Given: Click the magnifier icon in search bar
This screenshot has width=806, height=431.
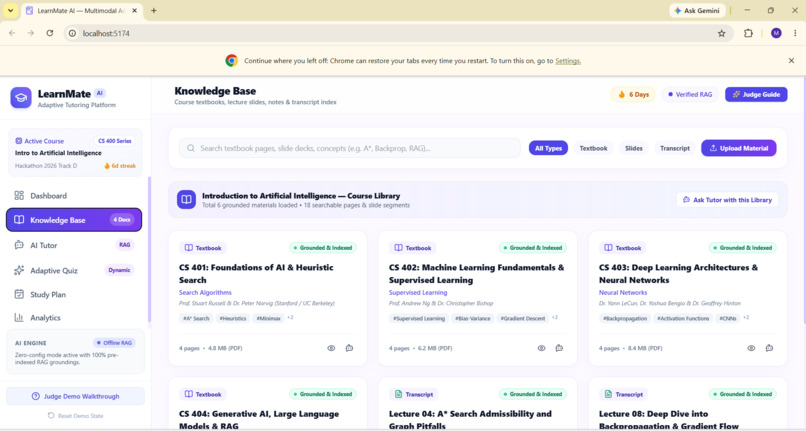Looking at the screenshot, I should [x=191, y=148].
